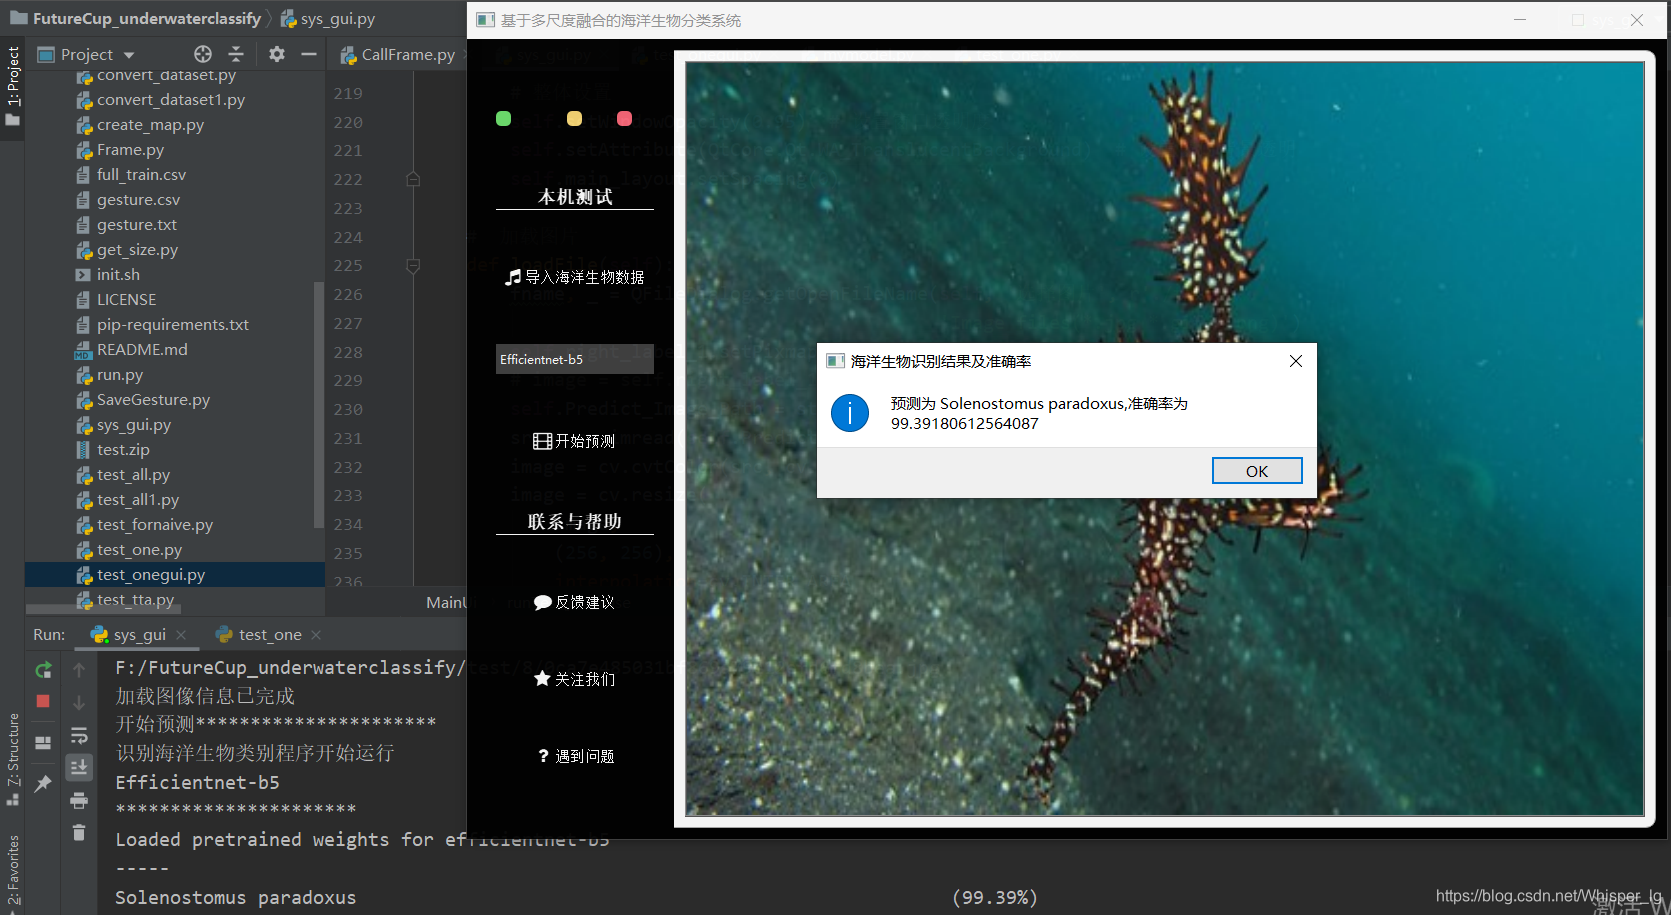The width and height of the screenshot is (1671, 915).
Task: Click the trash clear-all icon
Action: pyautogui.click(x=79, y=832)
